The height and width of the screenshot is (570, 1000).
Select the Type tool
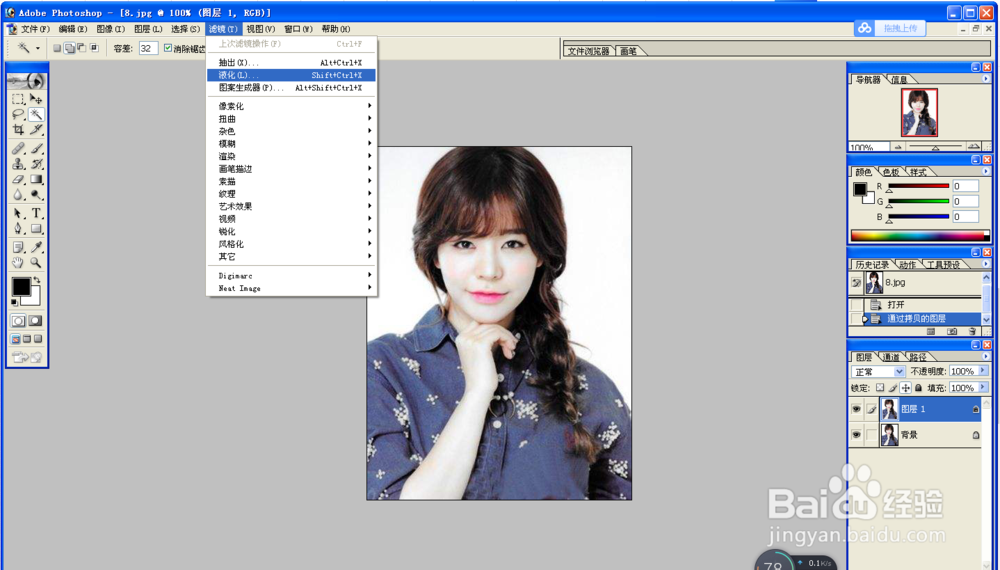pos(36,213)
